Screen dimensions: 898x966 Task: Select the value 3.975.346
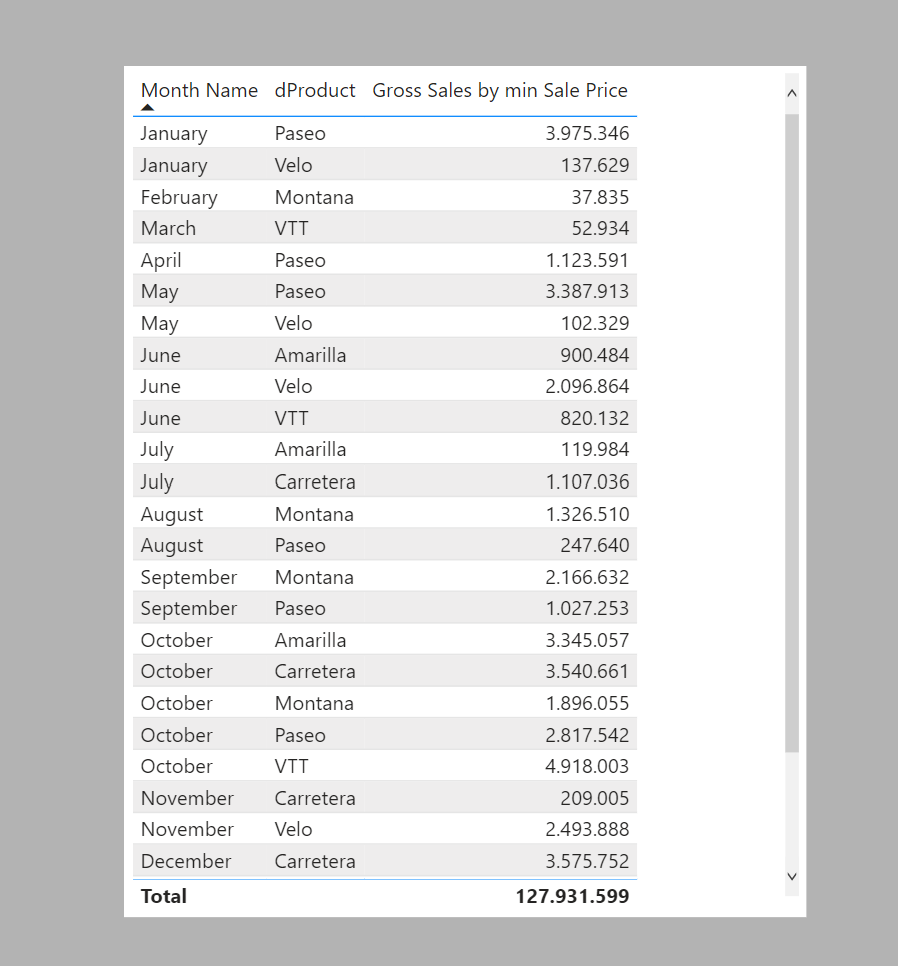[587, 133]
